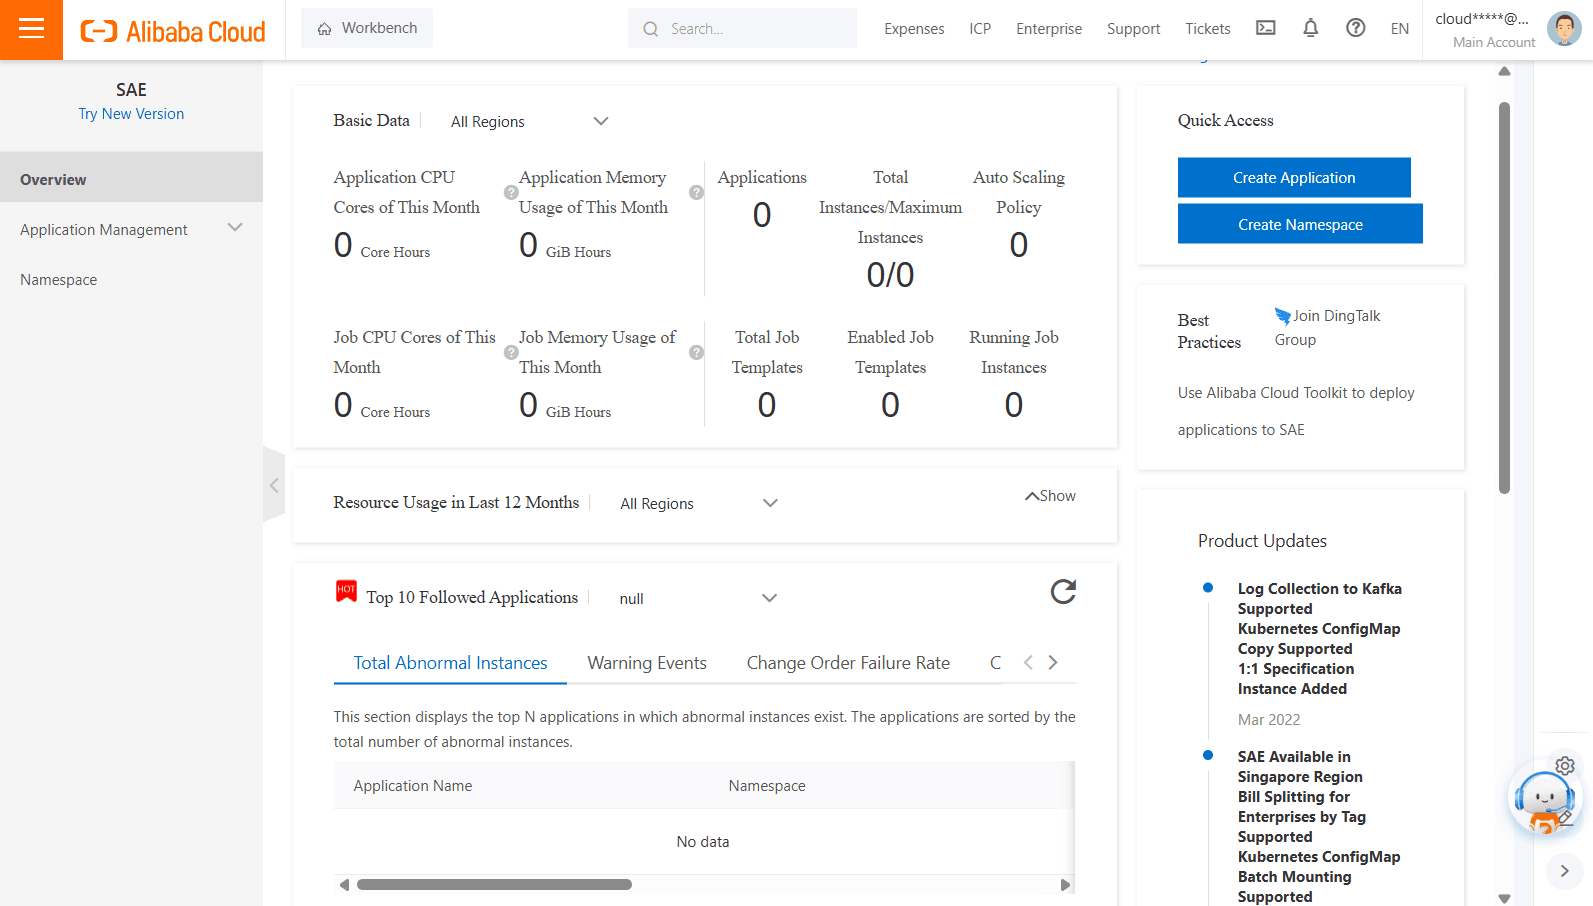Open the settings gear near chatbot
This screenshot has width=1593, height=906.
coord(1565,766)
